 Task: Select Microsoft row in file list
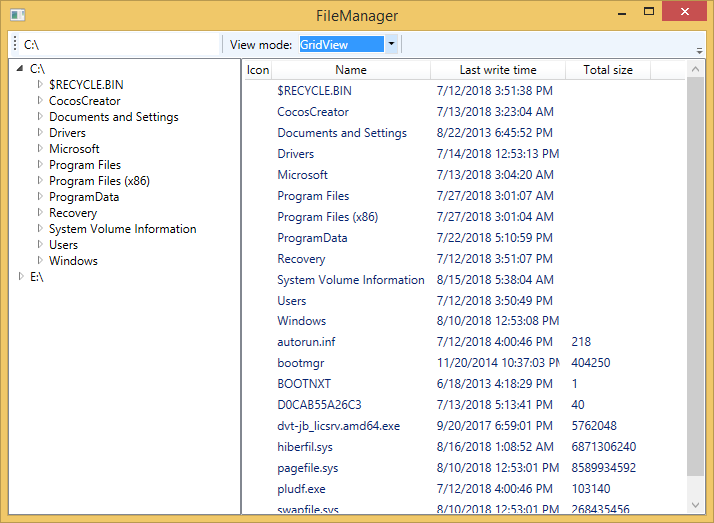point(464,174)
